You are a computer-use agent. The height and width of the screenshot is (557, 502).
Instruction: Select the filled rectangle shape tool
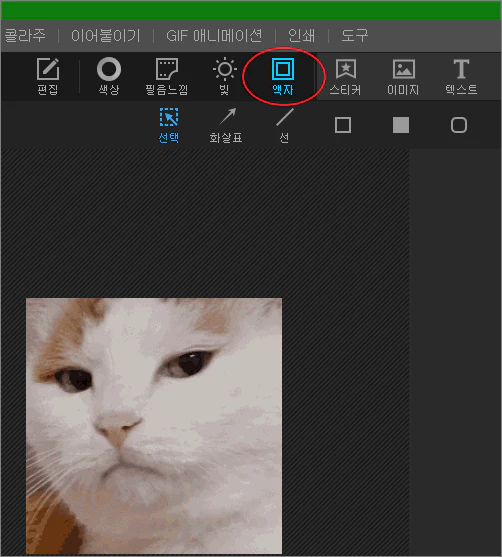click(401, 125)
